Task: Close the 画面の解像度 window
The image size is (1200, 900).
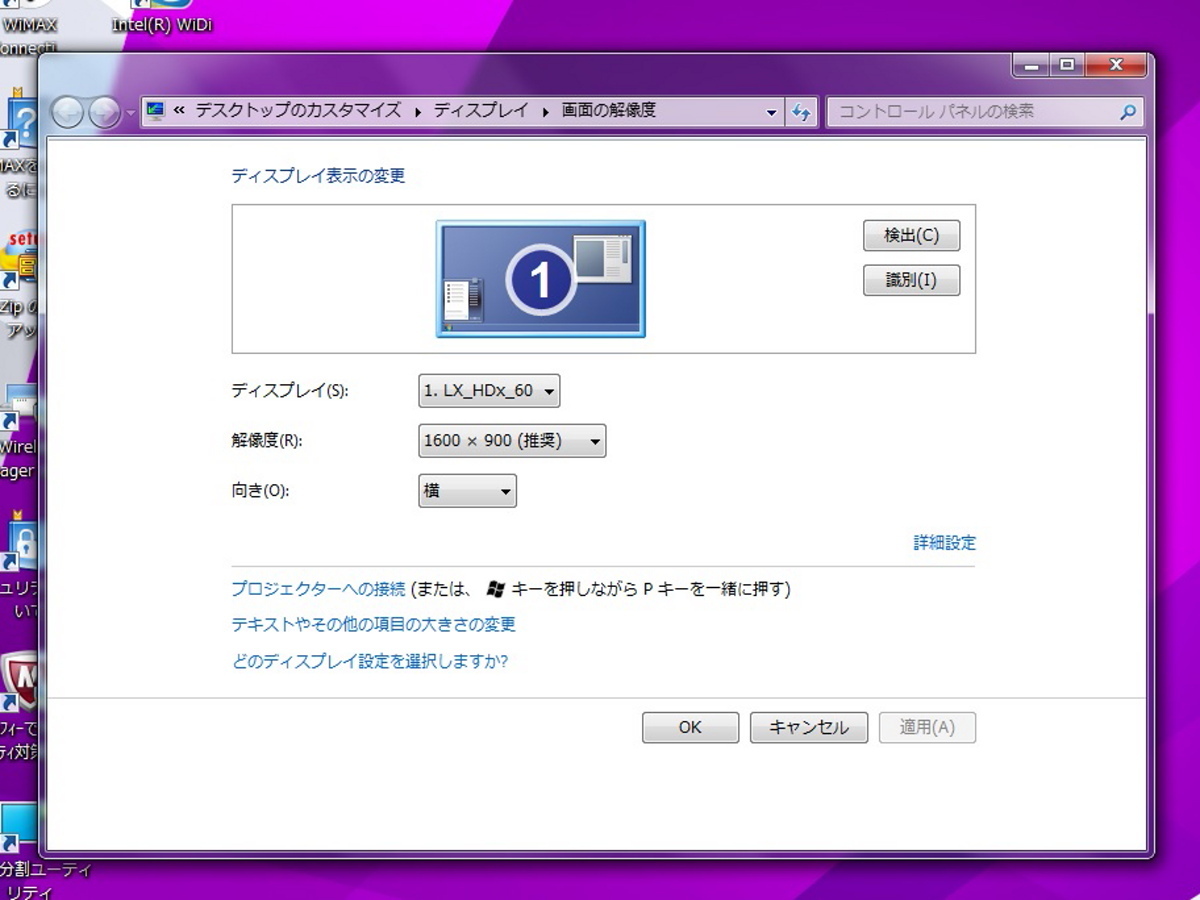Action: (1116, 65)
